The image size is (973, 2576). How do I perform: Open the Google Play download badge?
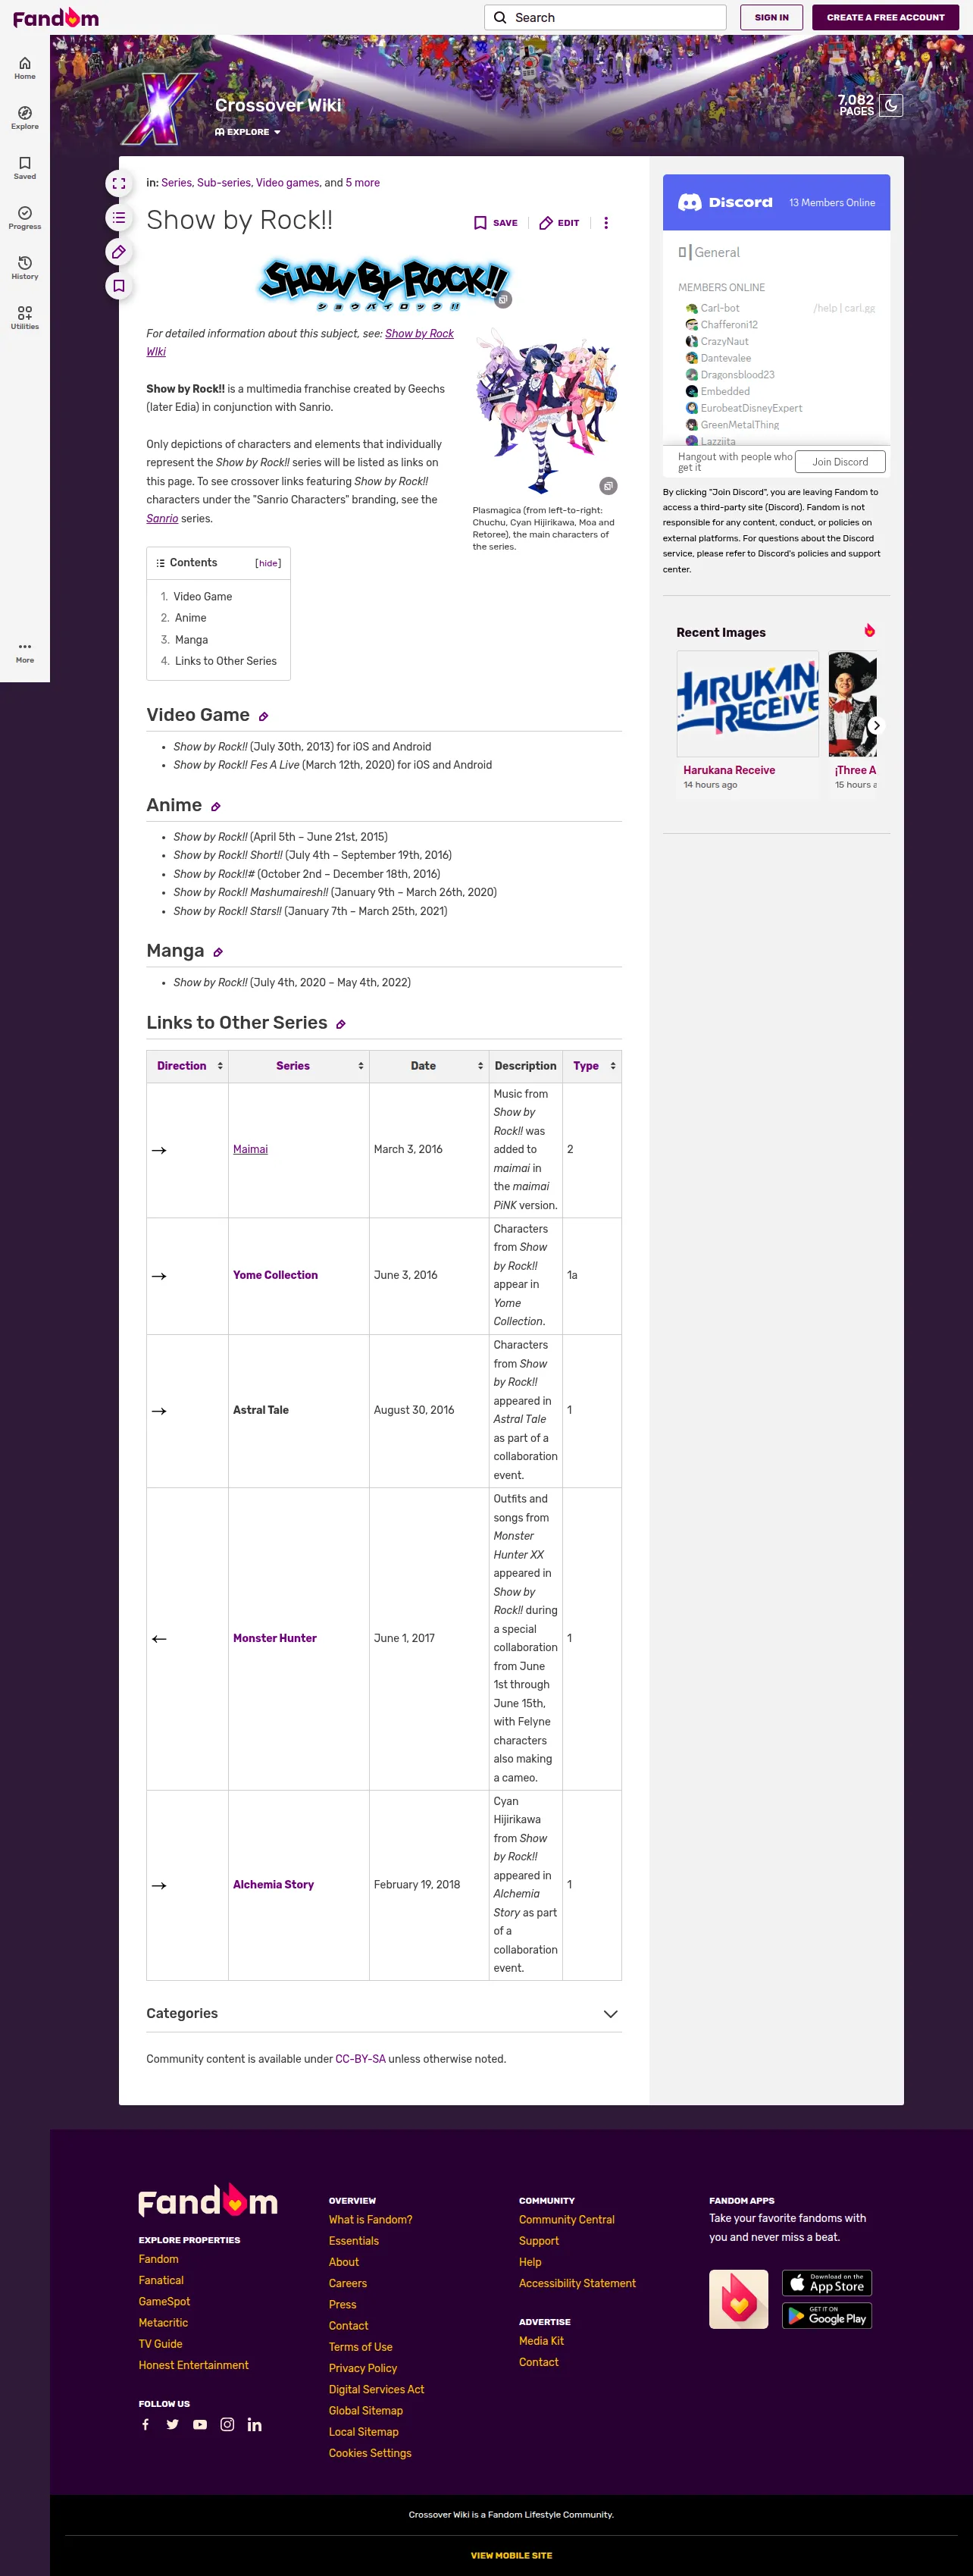pyautogui.click(x=827, y=2316)
